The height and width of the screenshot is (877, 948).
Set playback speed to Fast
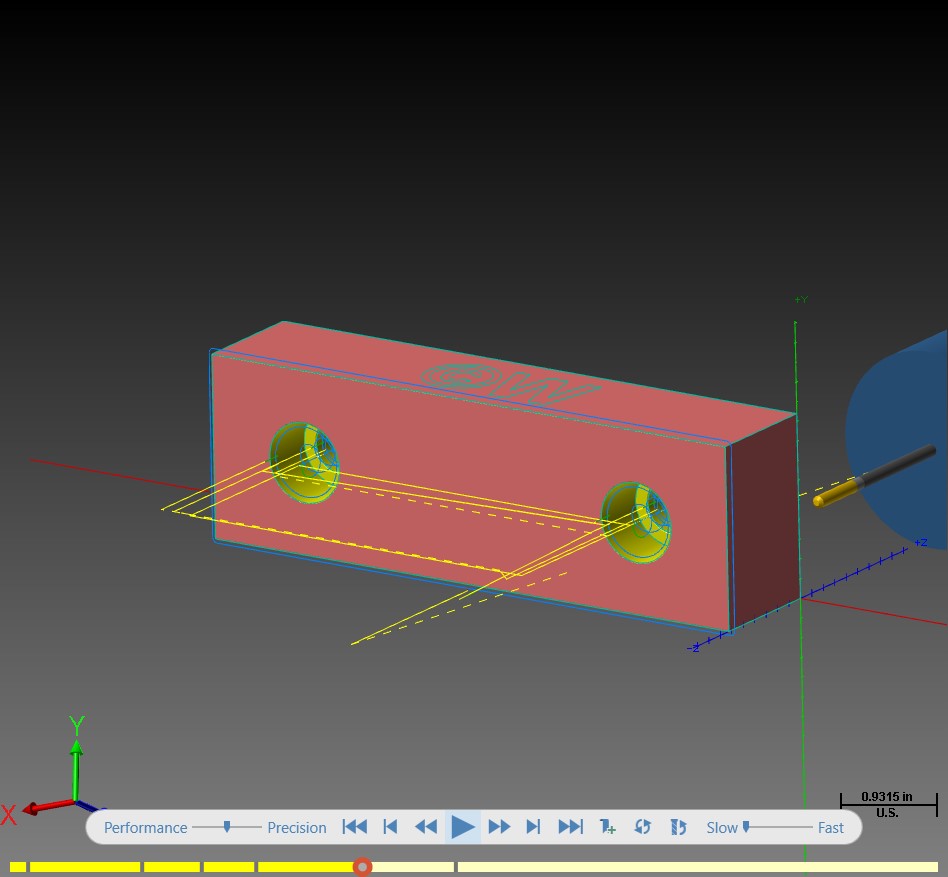pos(830,827)
